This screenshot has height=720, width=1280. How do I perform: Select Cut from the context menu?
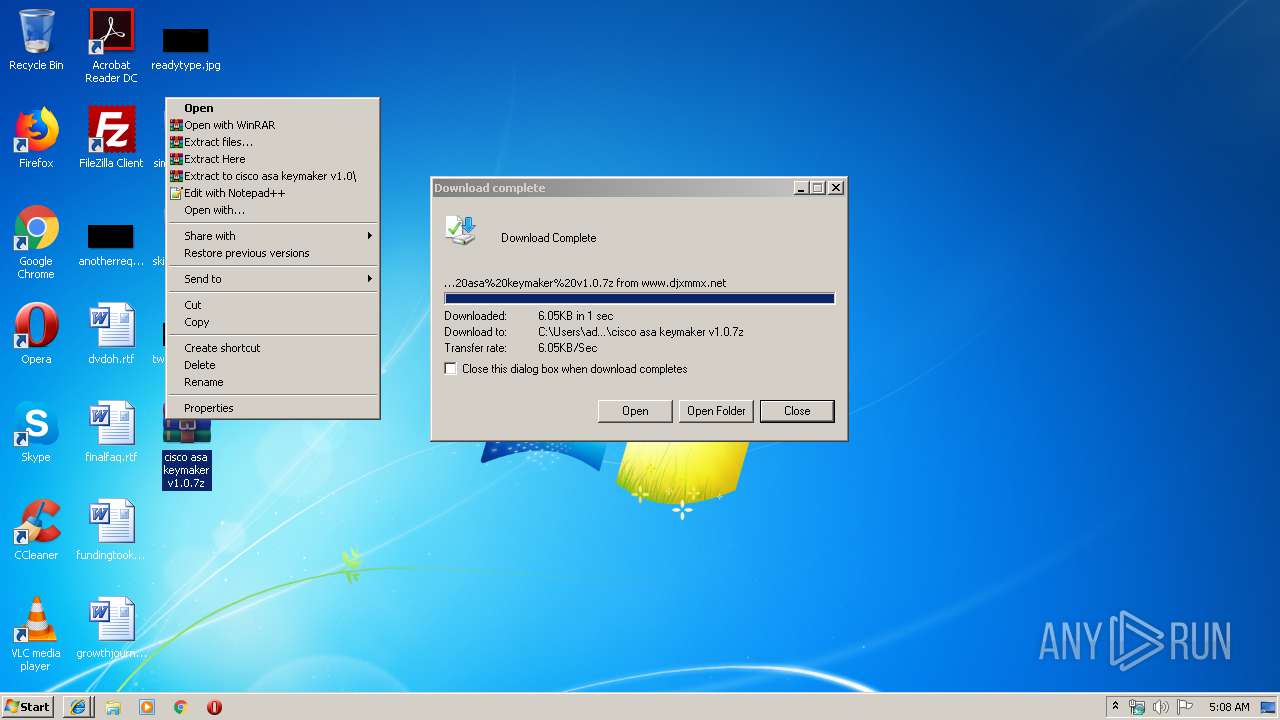click(x=272, y=305)
